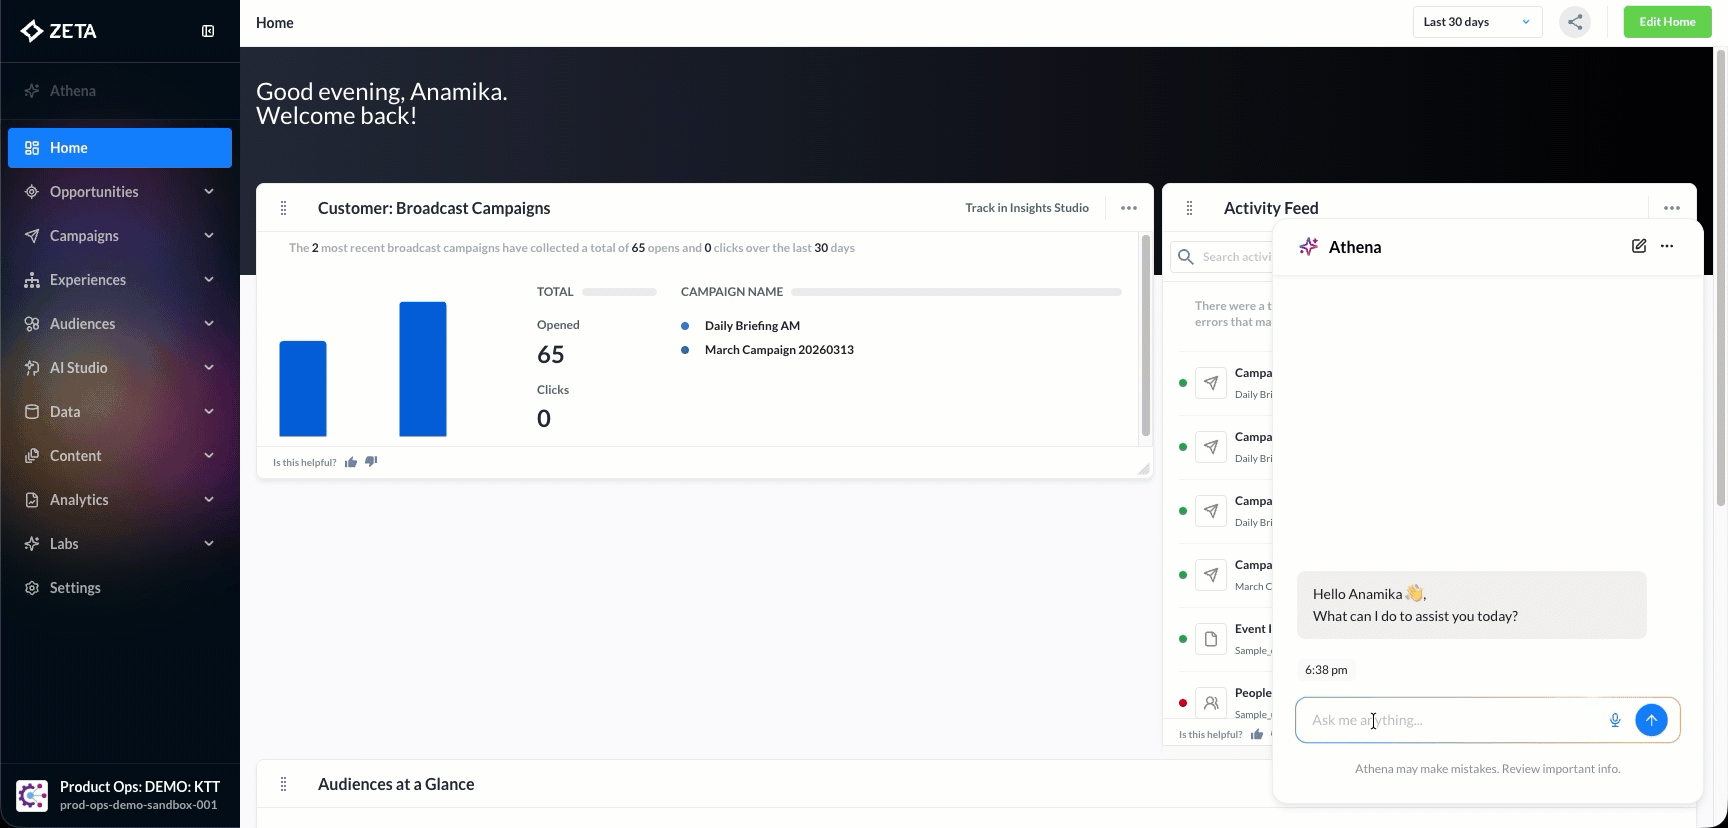This screenshot has height=828, width=1728.
Task: Click the taller blue bar in chart
Action: pyautogui.click(x=423, y=369)
